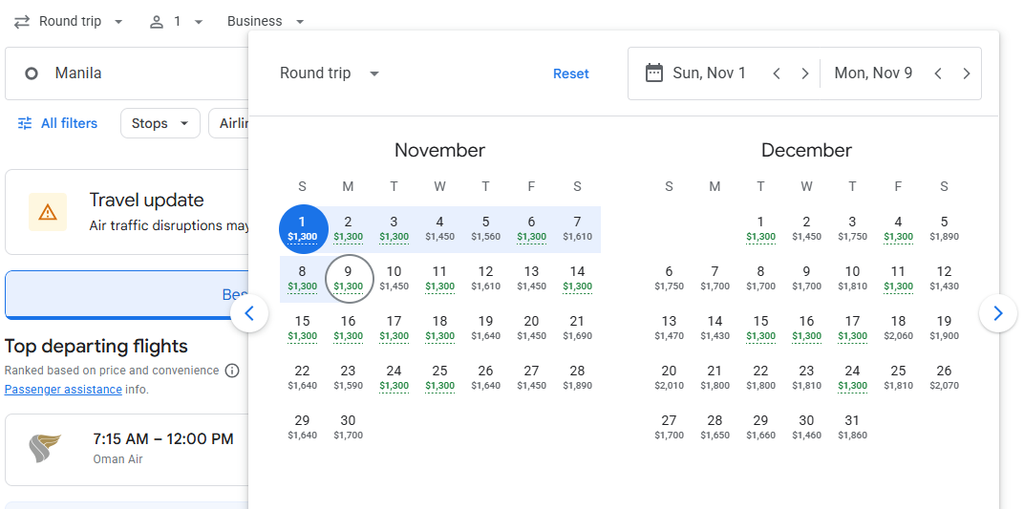The height and width of the screenshot is (509, 1024).
Task: Advance departure date one day later
Action: click(x=805, y=73)
